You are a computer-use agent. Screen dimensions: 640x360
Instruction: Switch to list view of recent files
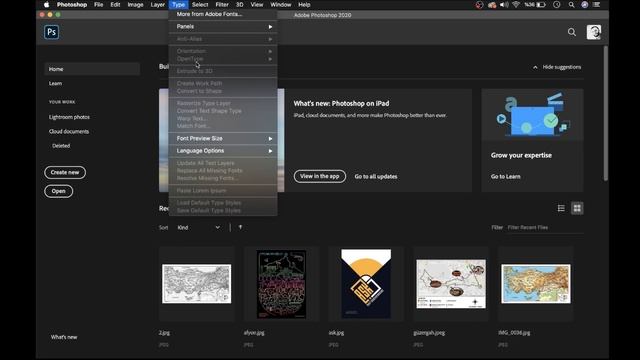pos(561,208)
